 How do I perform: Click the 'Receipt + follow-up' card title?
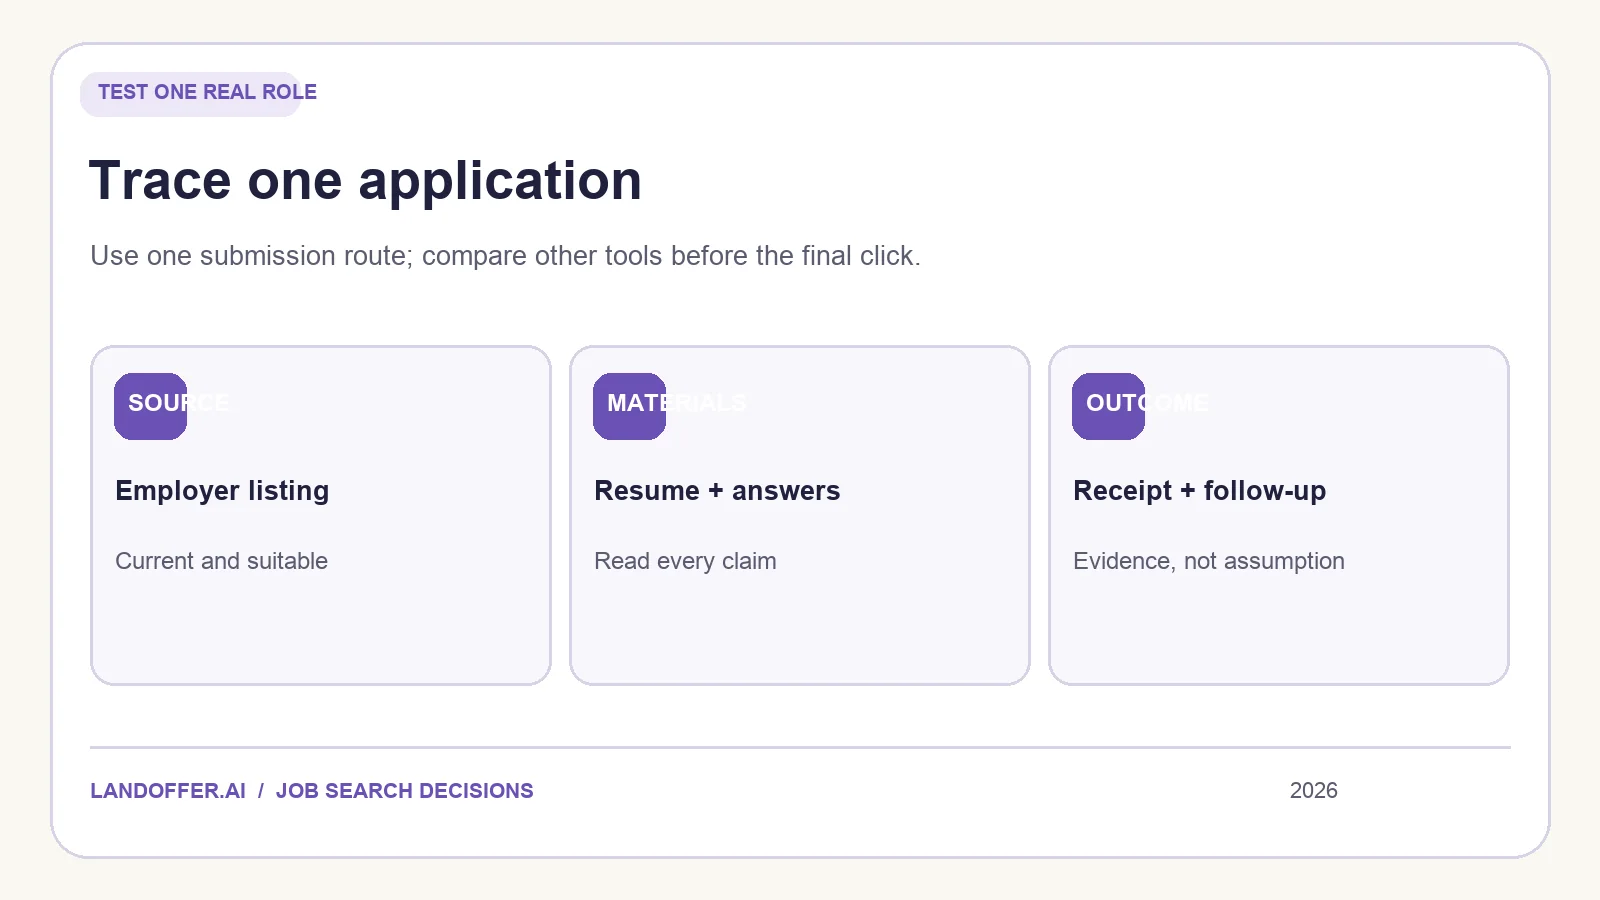click(x=1199, y=491)
